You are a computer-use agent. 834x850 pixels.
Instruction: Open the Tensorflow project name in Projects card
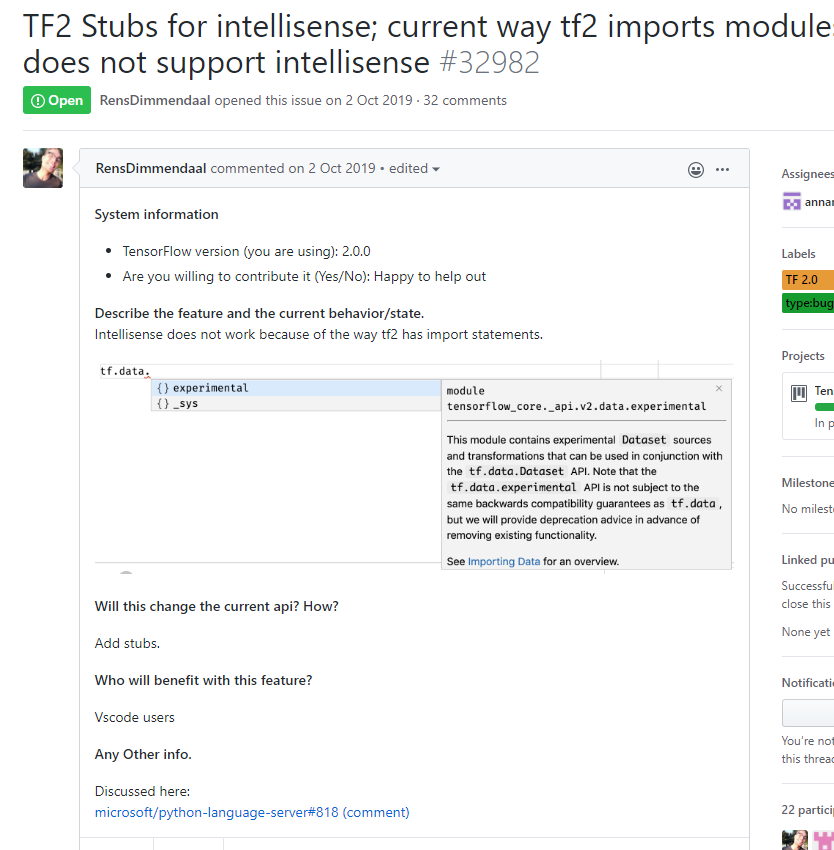click(x=825, y=390)
